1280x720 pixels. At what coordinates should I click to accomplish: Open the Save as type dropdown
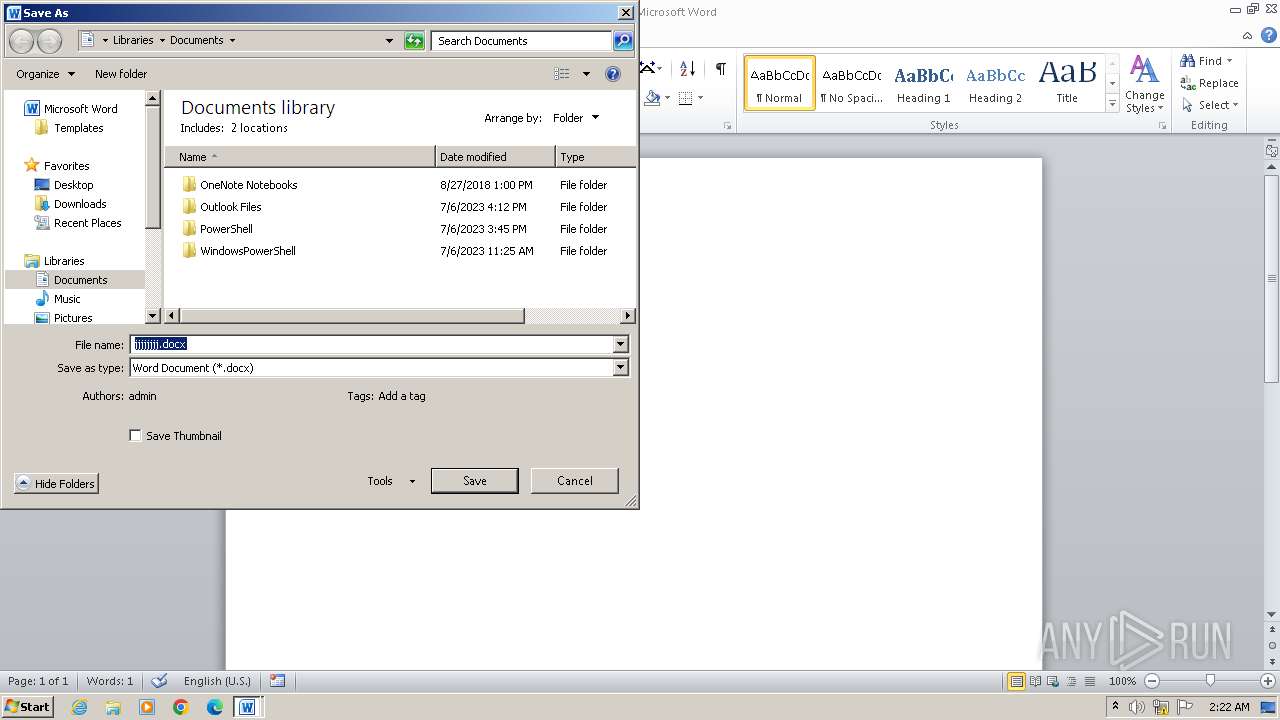coord(620,368)
